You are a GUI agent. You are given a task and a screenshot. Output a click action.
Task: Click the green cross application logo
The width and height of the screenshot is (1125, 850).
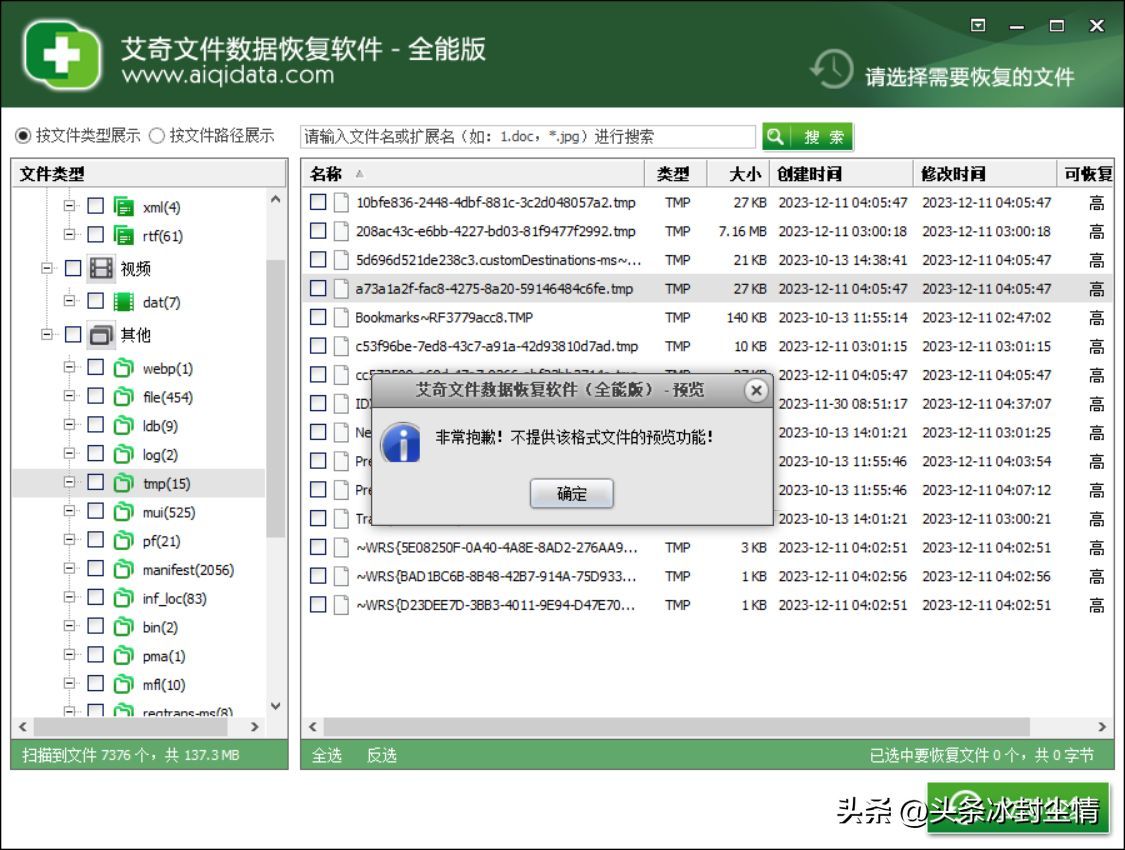click(62, 55)
